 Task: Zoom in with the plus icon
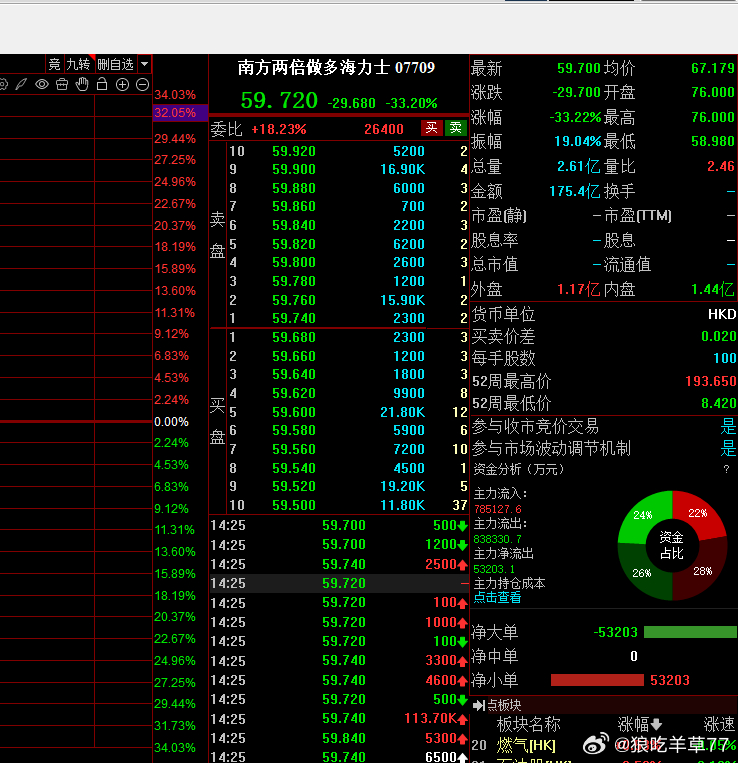pos(122,85)
